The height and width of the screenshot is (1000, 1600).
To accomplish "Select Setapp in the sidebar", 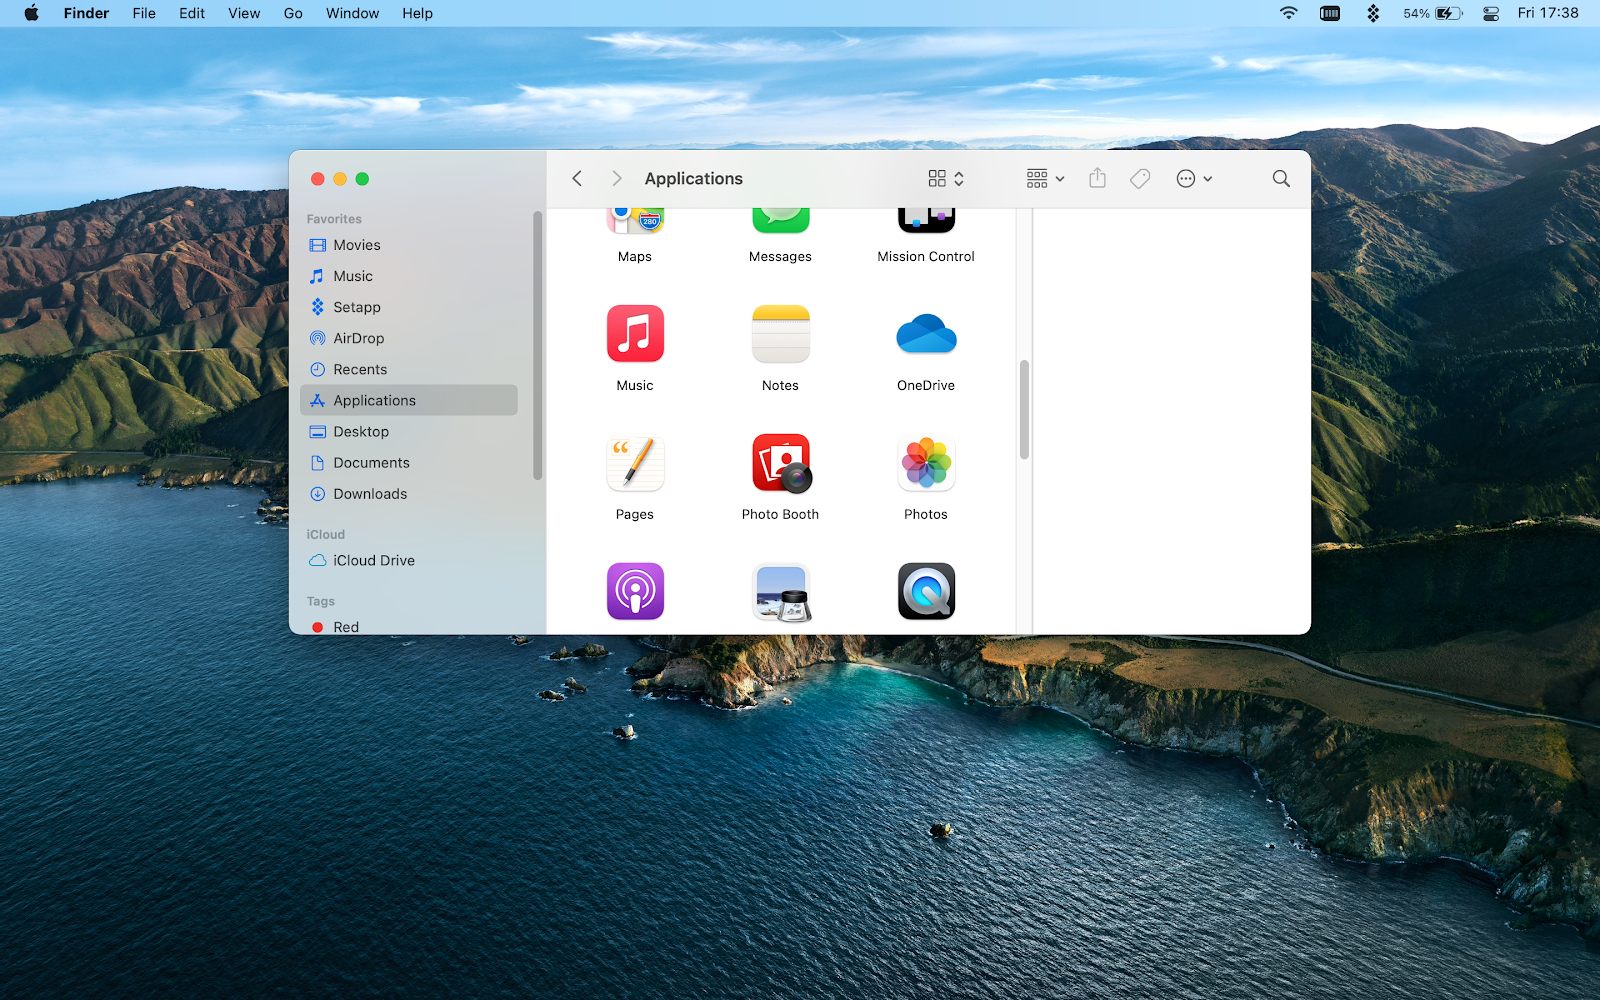I will pyautogui.click(x=409, y=307).
